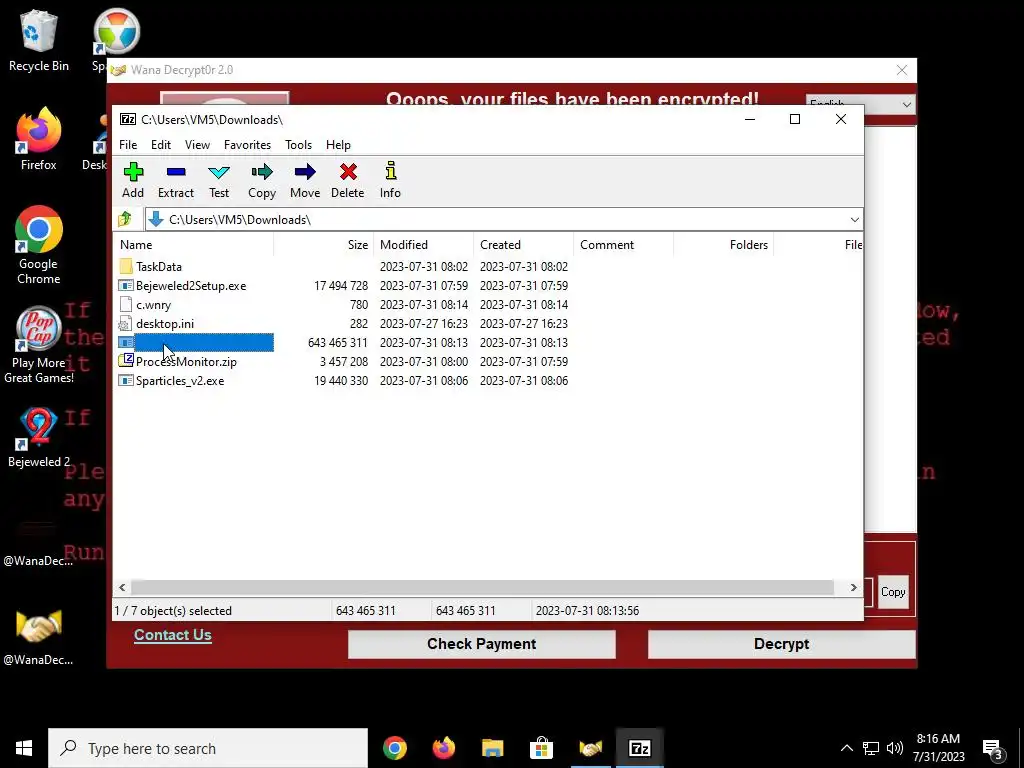1024x768 pixels.
Task: Close the Wana Decrypt0r 2.0 window
Action: [901, 70]
